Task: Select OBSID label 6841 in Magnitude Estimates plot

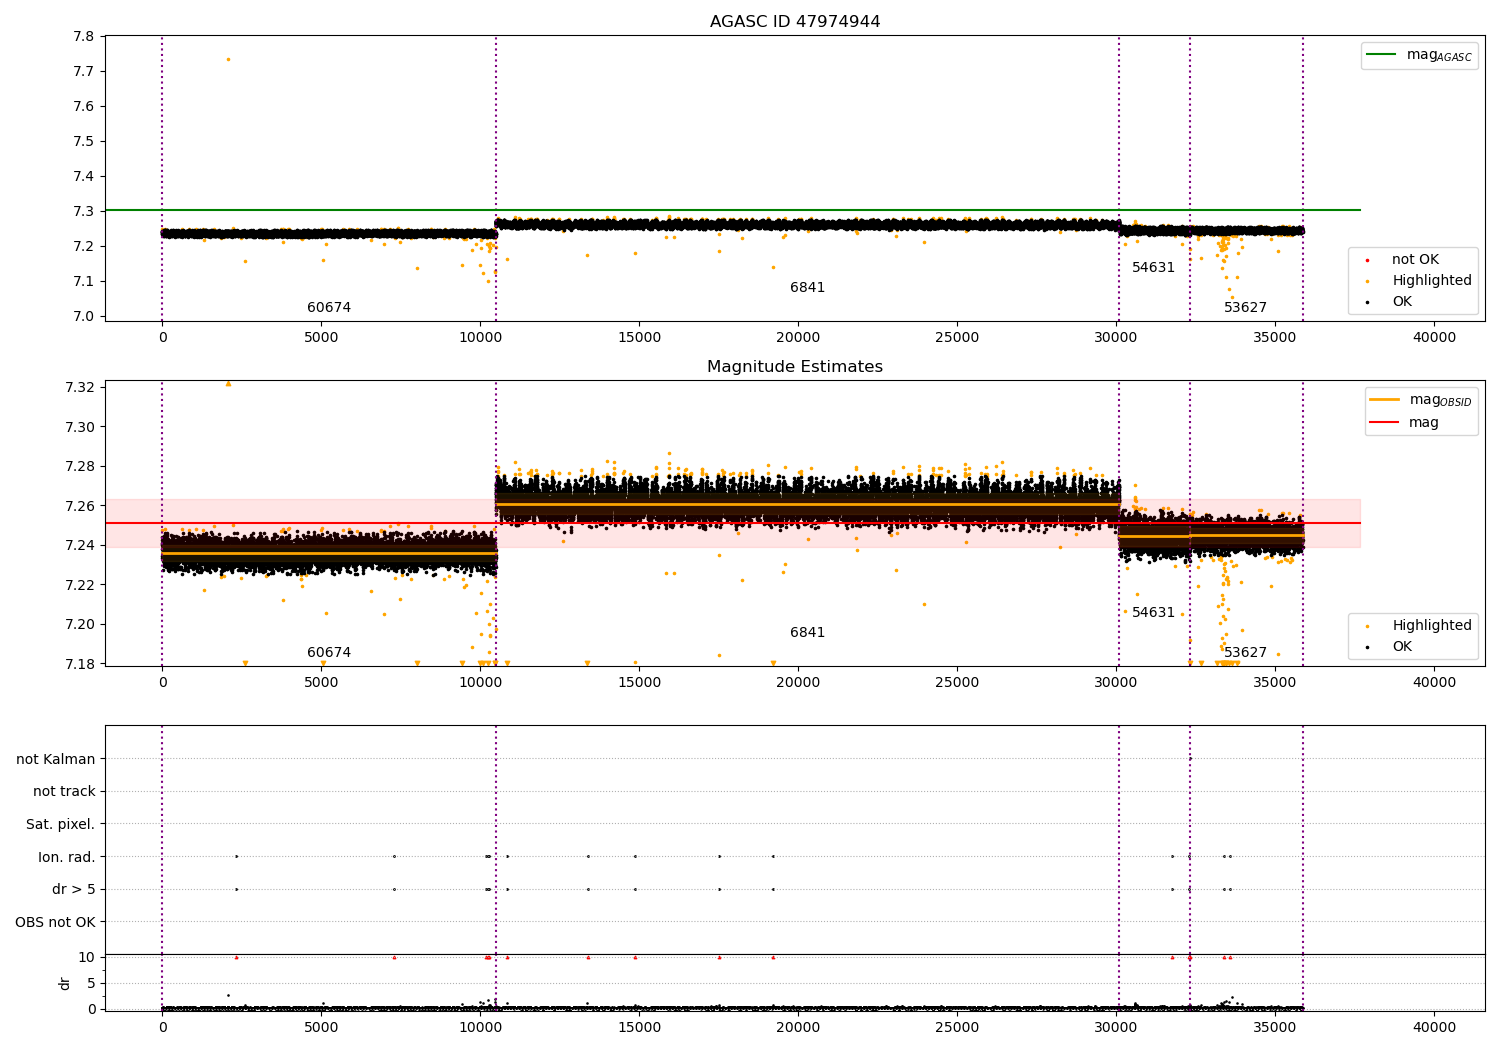Action: click(808, 633)
